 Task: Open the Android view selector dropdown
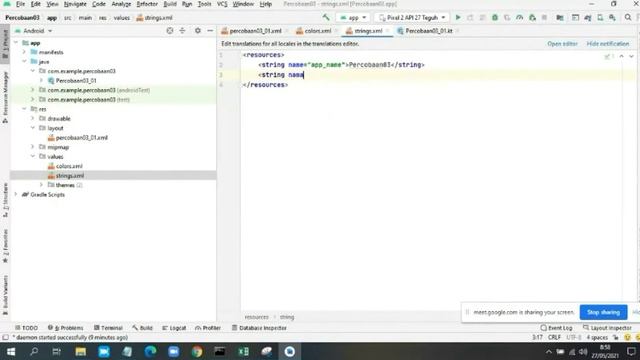pyautogui.click(x=33, y=31)
